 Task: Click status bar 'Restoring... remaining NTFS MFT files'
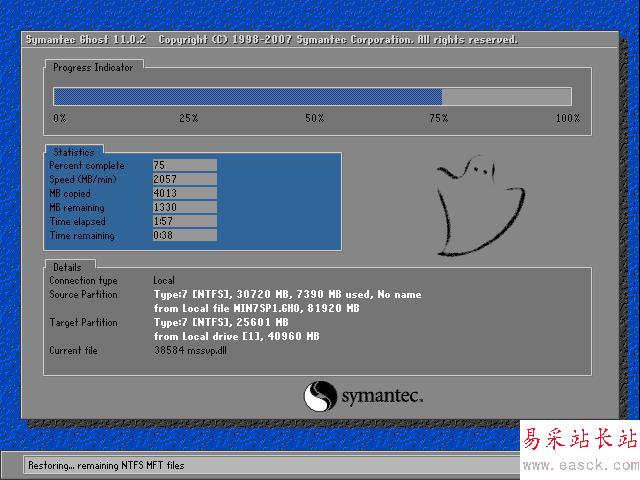pyautogui.click(x=106, y=465)
